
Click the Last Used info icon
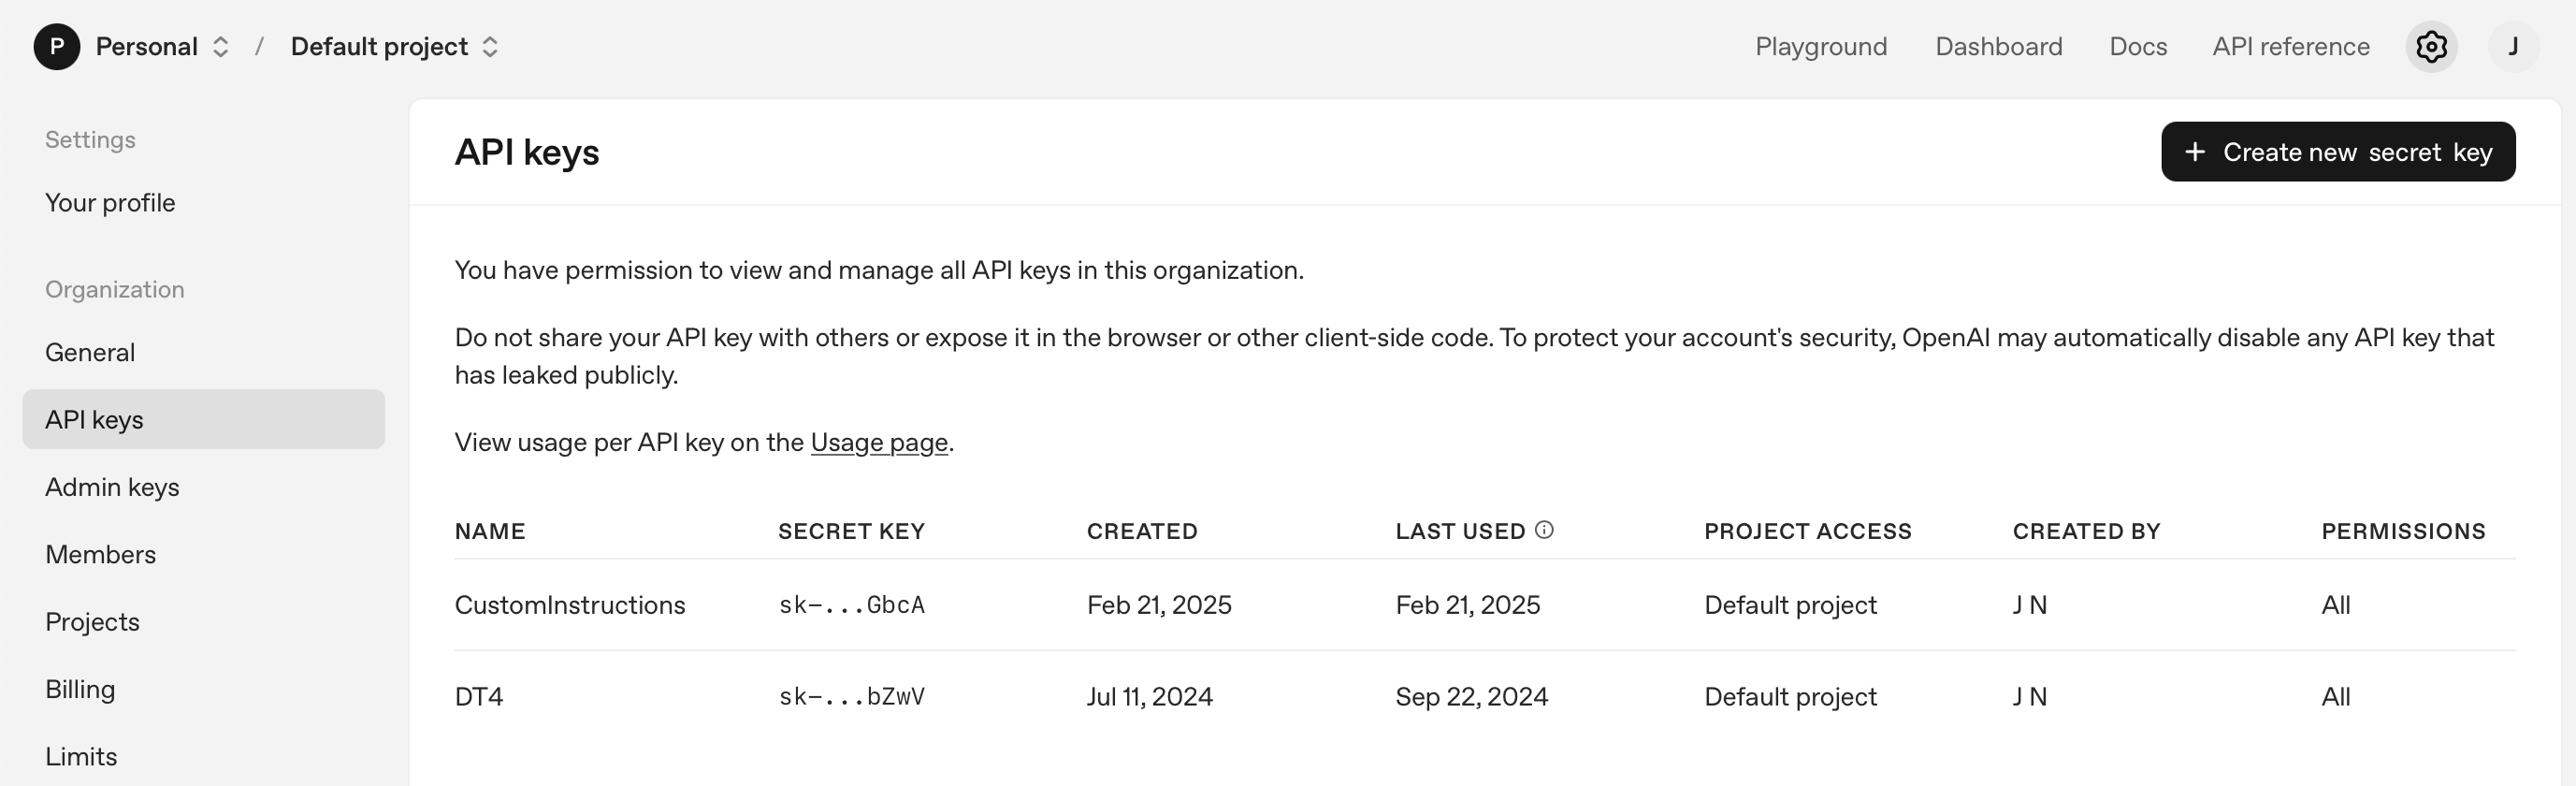click(x=1544, y=530)
